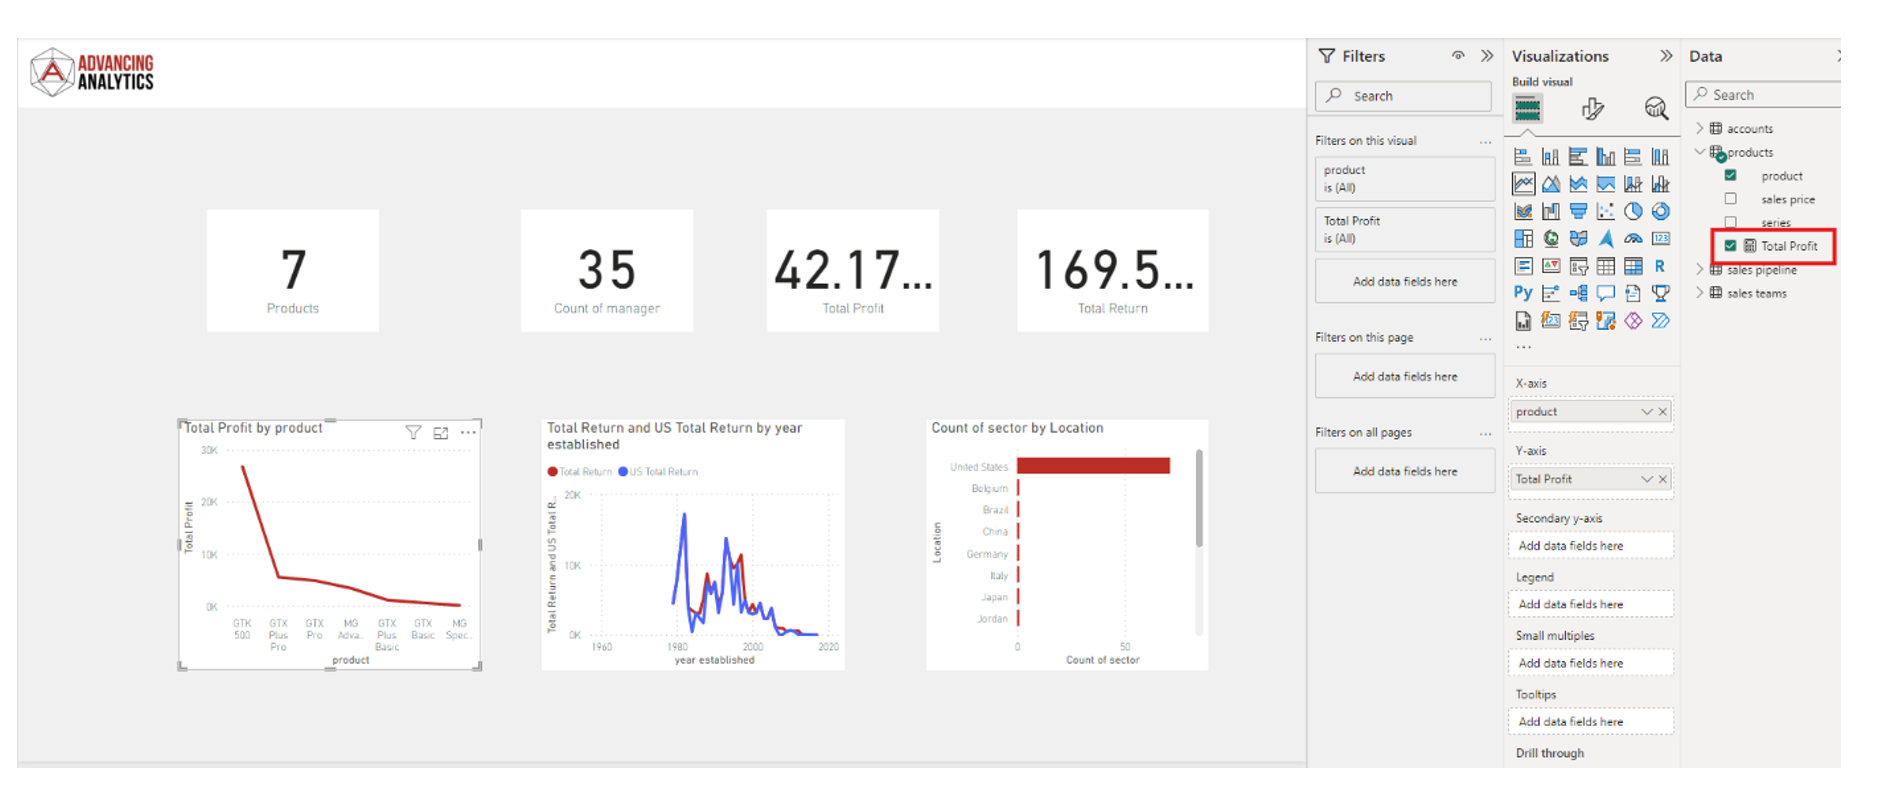Uncheck the Total Profit measure checkbox
Image resolution: width=1884 pixels, height=794 pixels.
coord(1730,246)
